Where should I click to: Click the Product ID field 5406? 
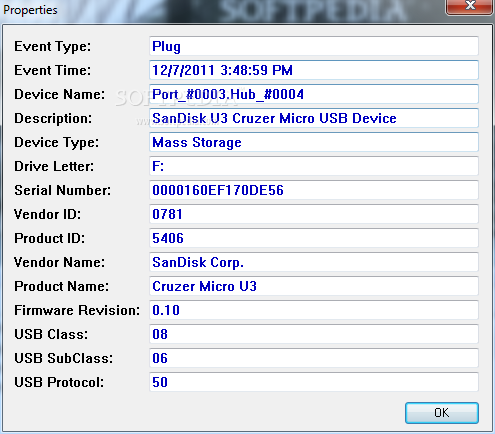[314, 238]
